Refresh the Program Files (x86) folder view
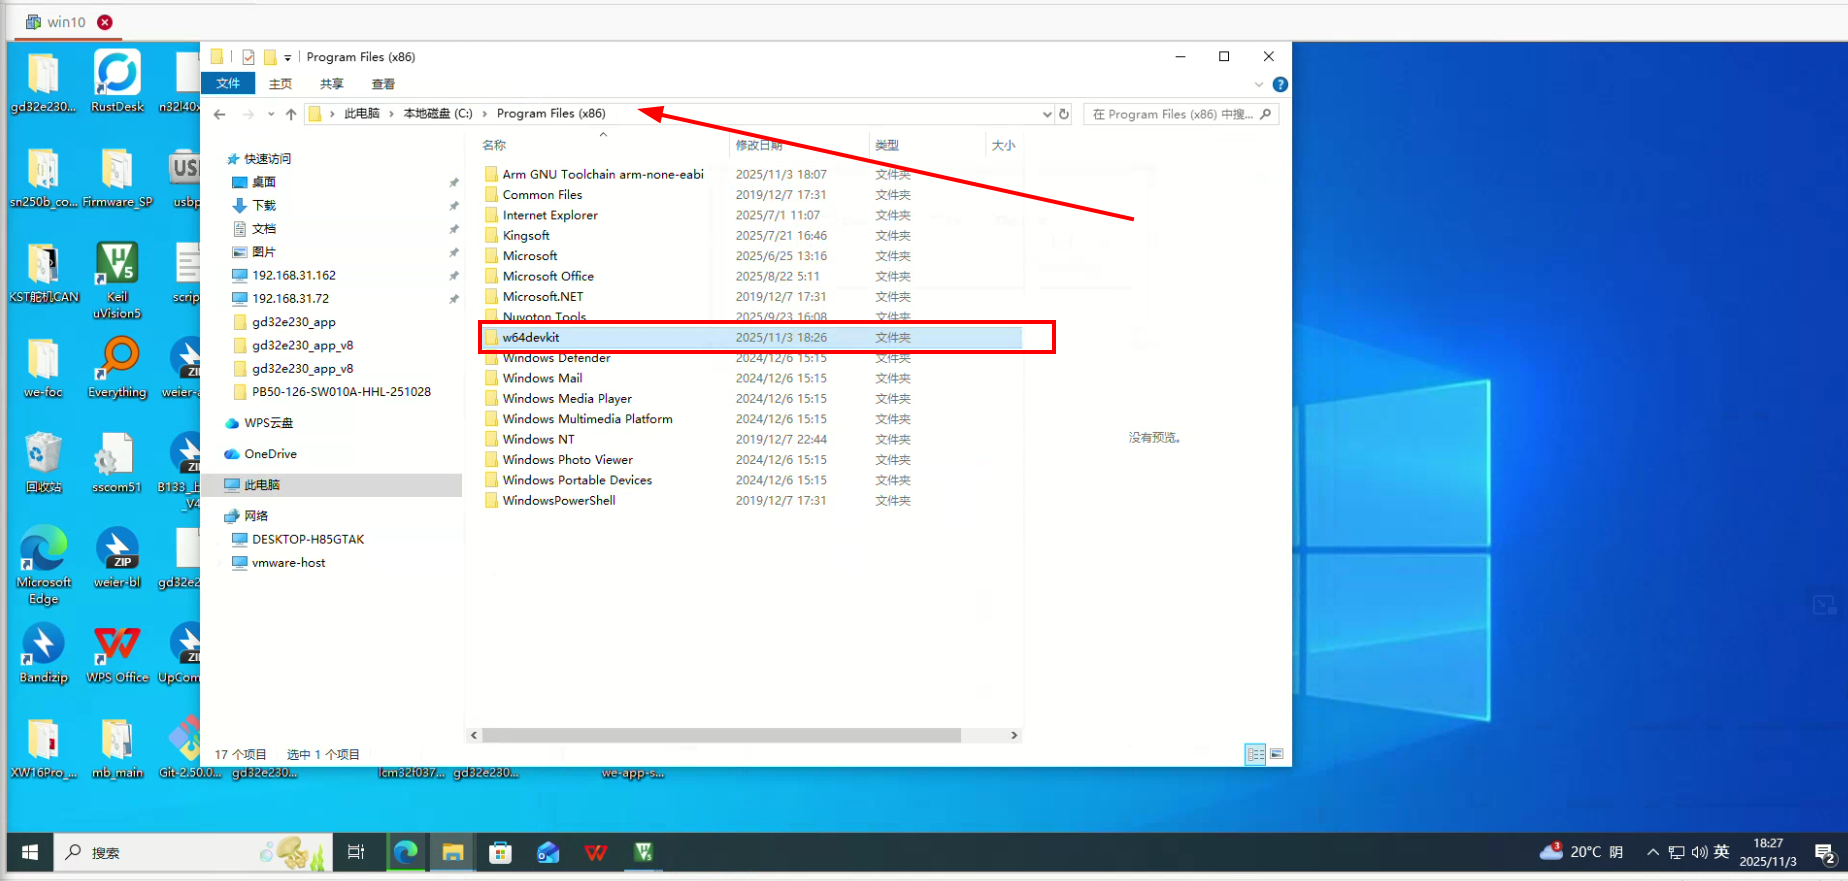This screenshot has height=881, width=1848. [x=1064, y=114]
